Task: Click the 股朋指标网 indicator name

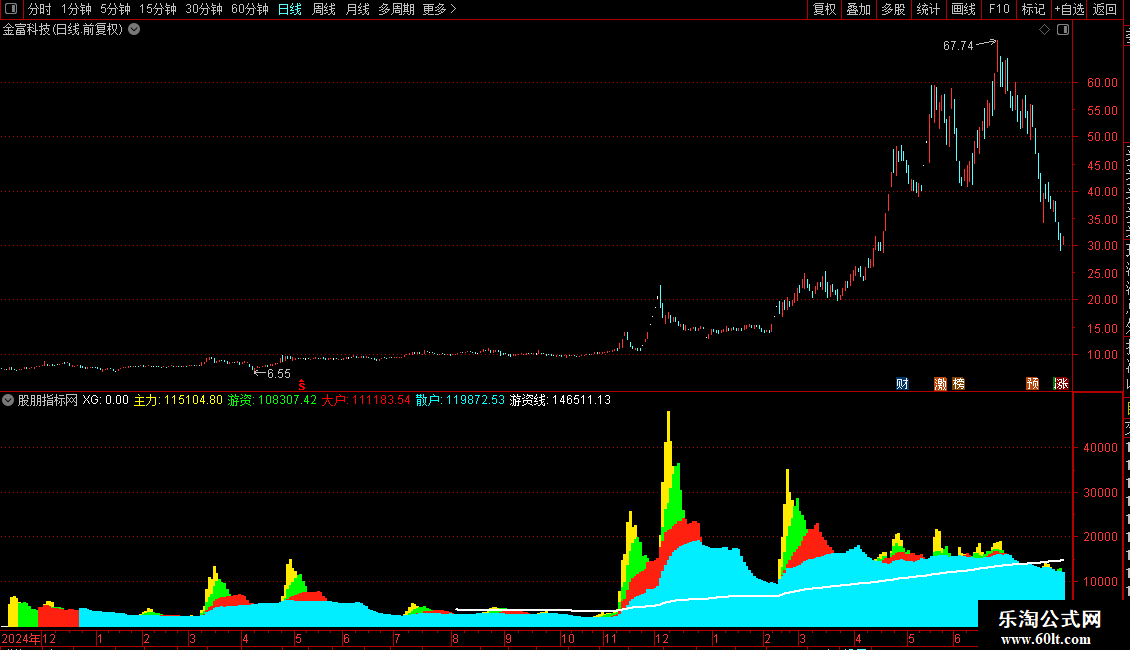Action: [x=48, y=400]
